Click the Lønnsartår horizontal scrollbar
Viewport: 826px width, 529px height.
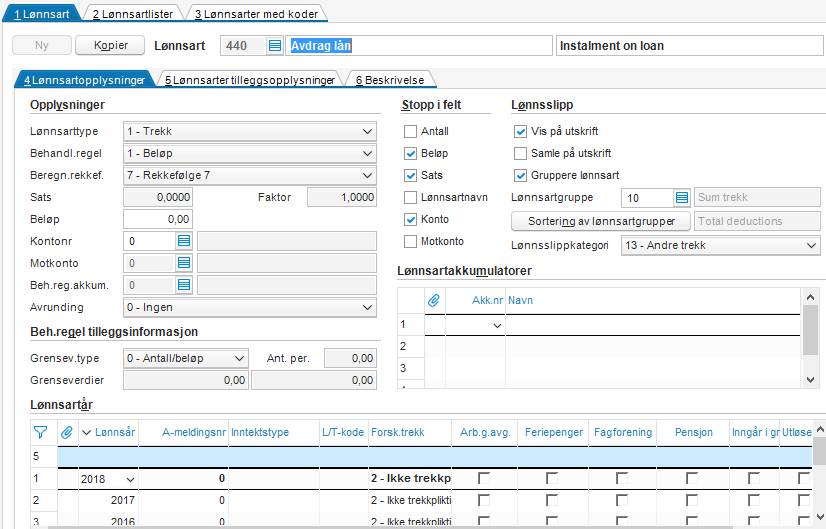[x=390, y=527]
